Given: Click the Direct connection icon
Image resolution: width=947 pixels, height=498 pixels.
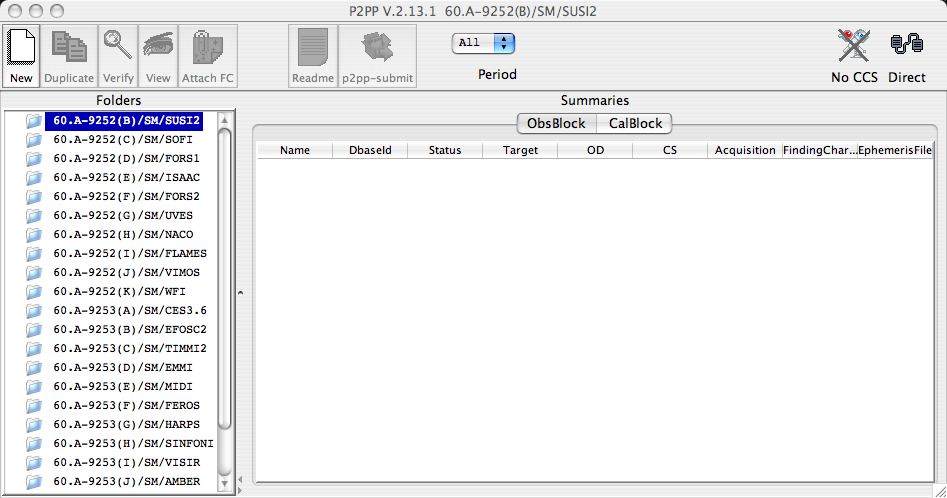Looking at the screenshot, I should [907, 45].
